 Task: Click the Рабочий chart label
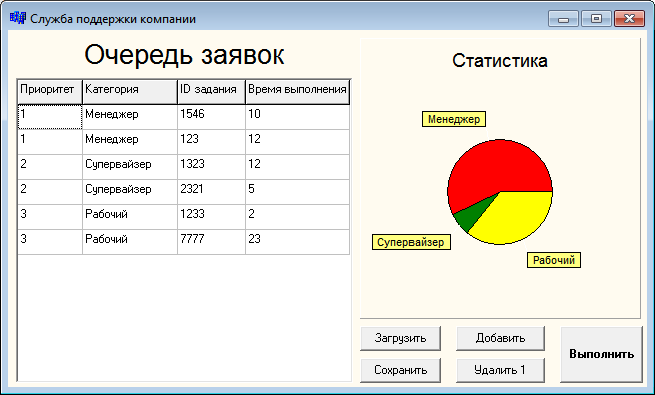[554, 260]
